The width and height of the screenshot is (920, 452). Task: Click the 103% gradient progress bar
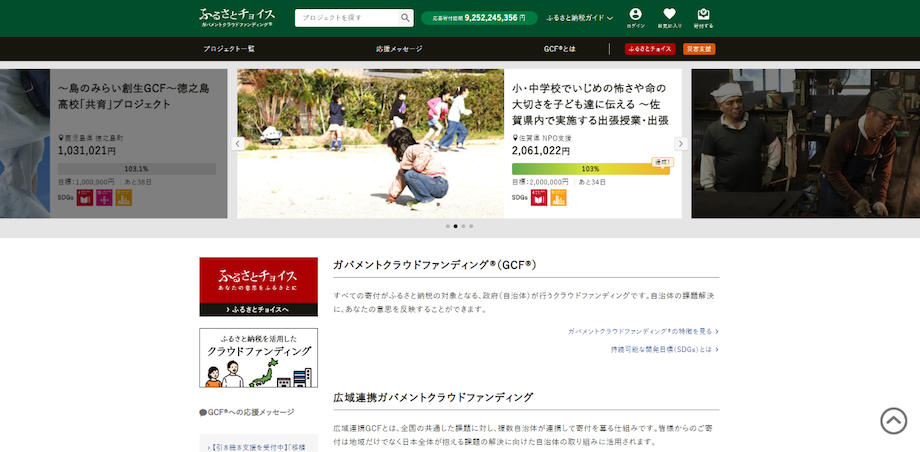point(591,169)
